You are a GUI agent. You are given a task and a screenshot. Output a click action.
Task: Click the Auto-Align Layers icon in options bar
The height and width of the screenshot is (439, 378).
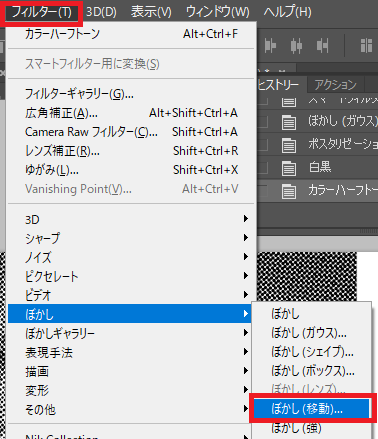(366, 45)
